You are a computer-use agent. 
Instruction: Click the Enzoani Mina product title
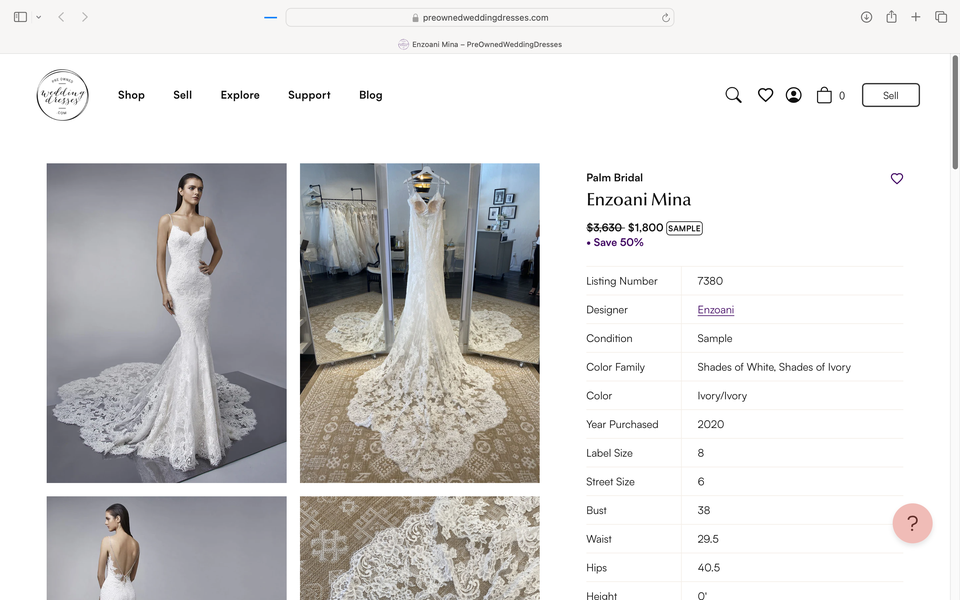639,200
